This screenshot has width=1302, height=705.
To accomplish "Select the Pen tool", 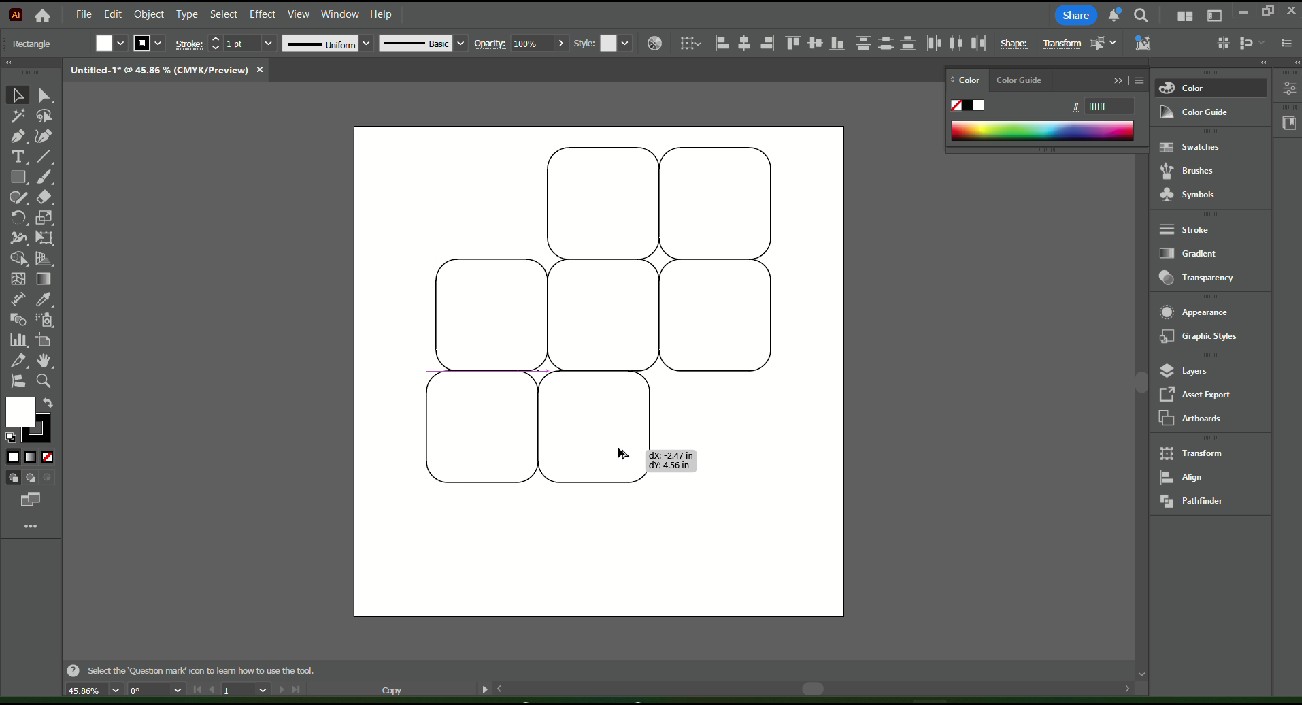I will click(x=18, y=136).
